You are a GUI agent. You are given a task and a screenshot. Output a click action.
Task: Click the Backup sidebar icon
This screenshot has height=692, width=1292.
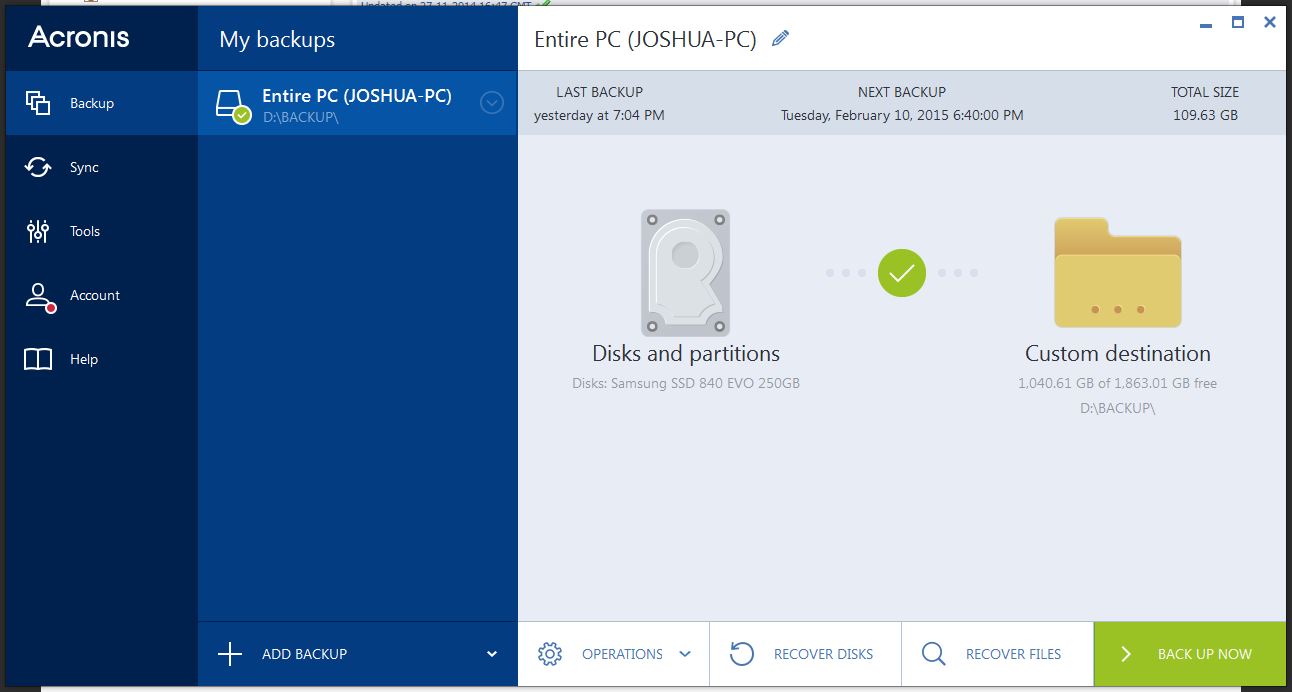(x=38, y=103)
